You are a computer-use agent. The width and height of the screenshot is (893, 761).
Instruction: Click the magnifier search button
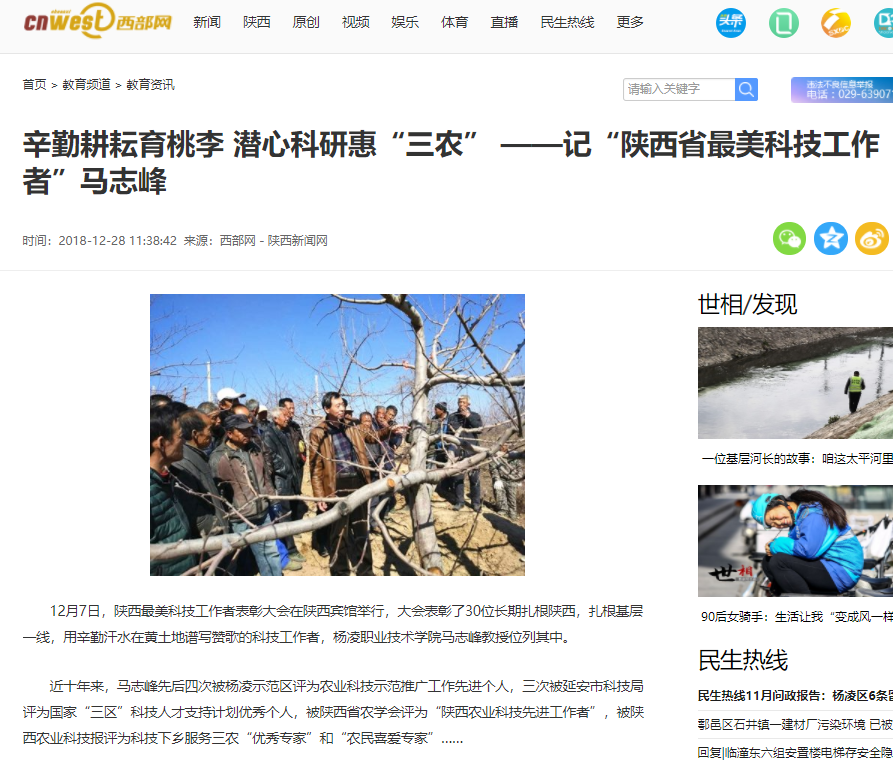pyautogui.click(x=746, y=89)
